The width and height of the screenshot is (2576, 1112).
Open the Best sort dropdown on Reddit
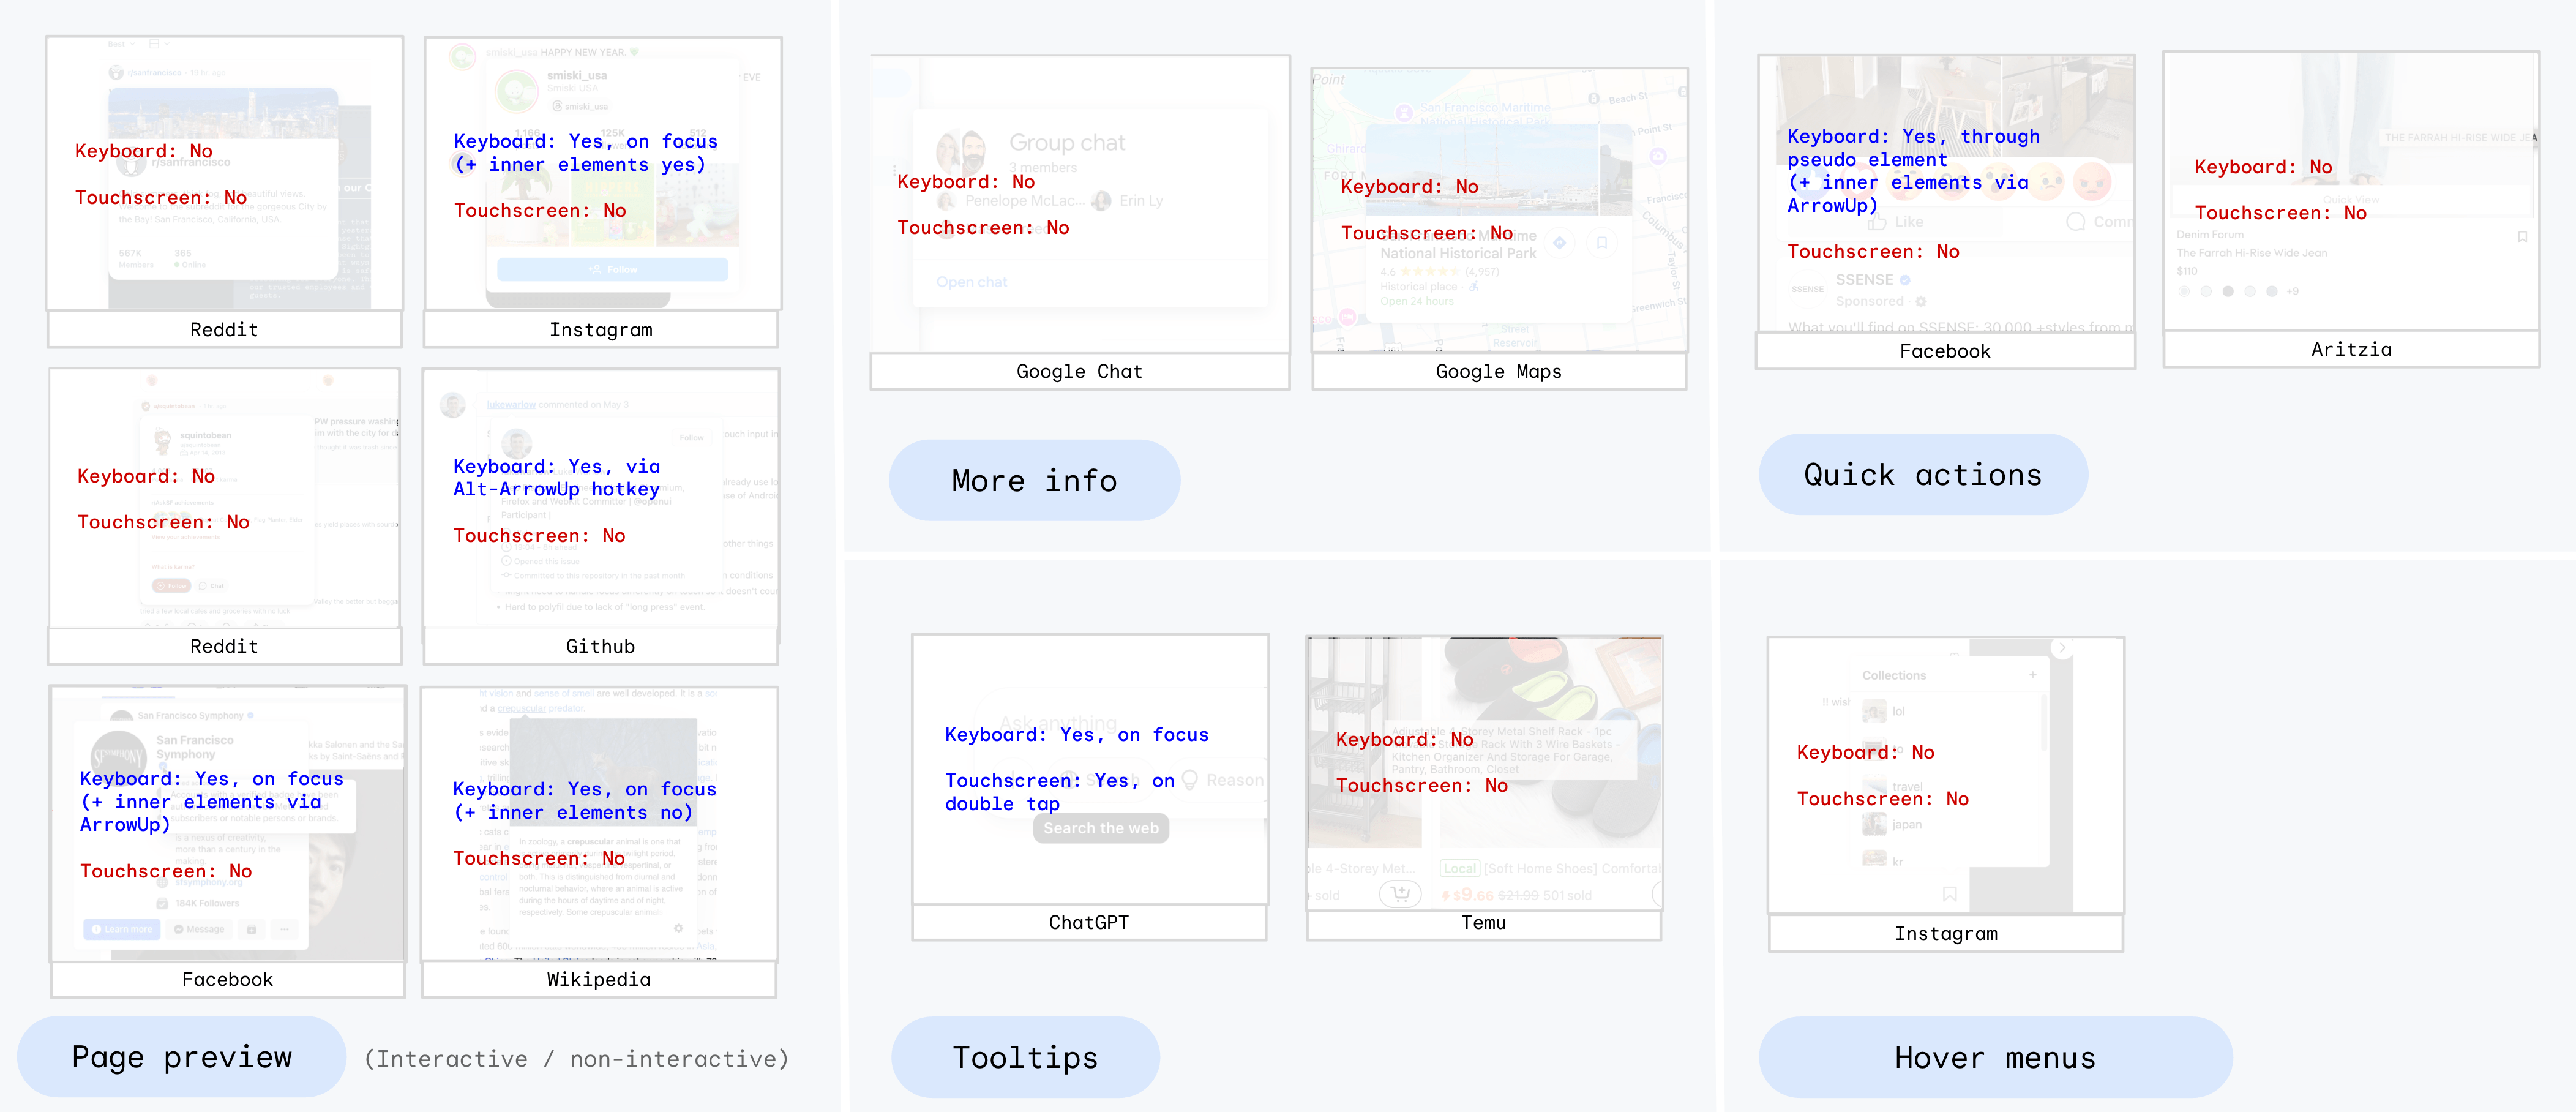coord(122,44)
